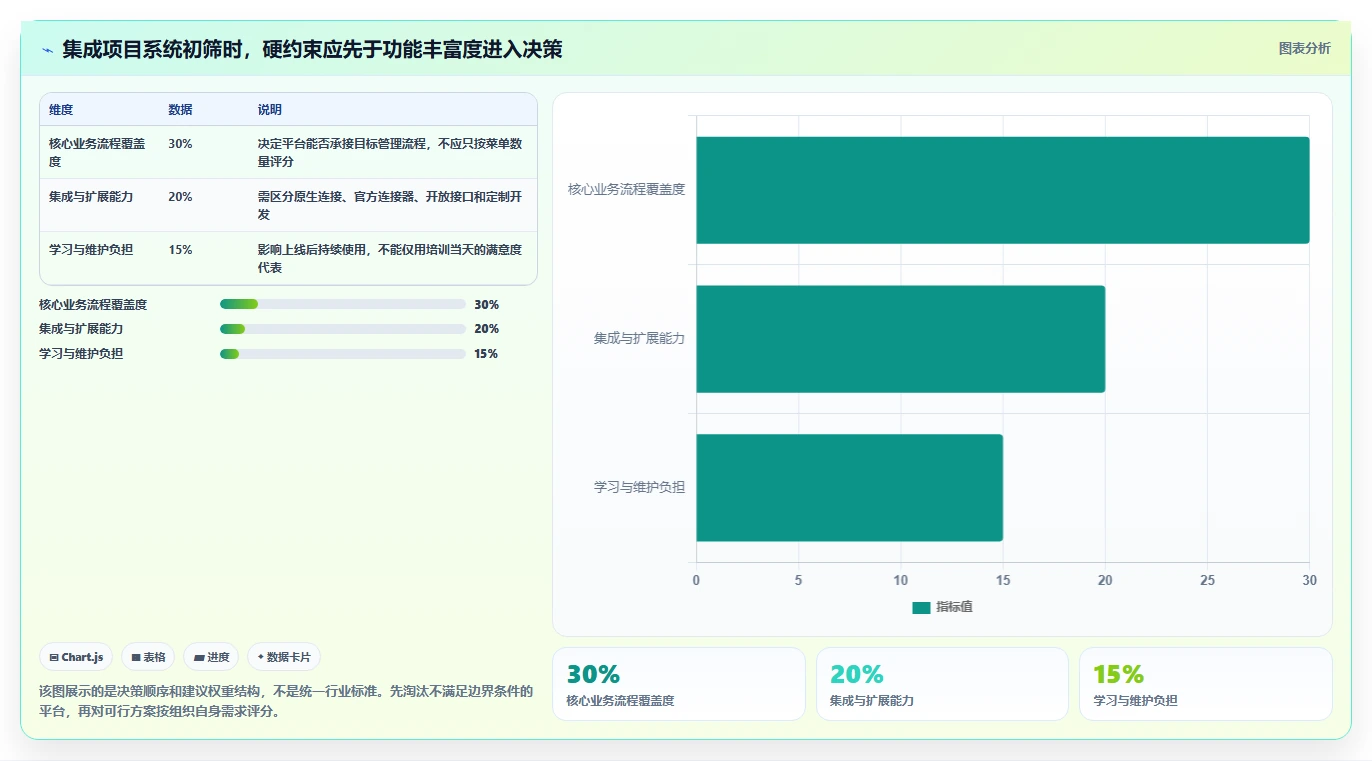Click the 15% value next to progress bar
1372x761 pixels.
[x=486, y=354]
